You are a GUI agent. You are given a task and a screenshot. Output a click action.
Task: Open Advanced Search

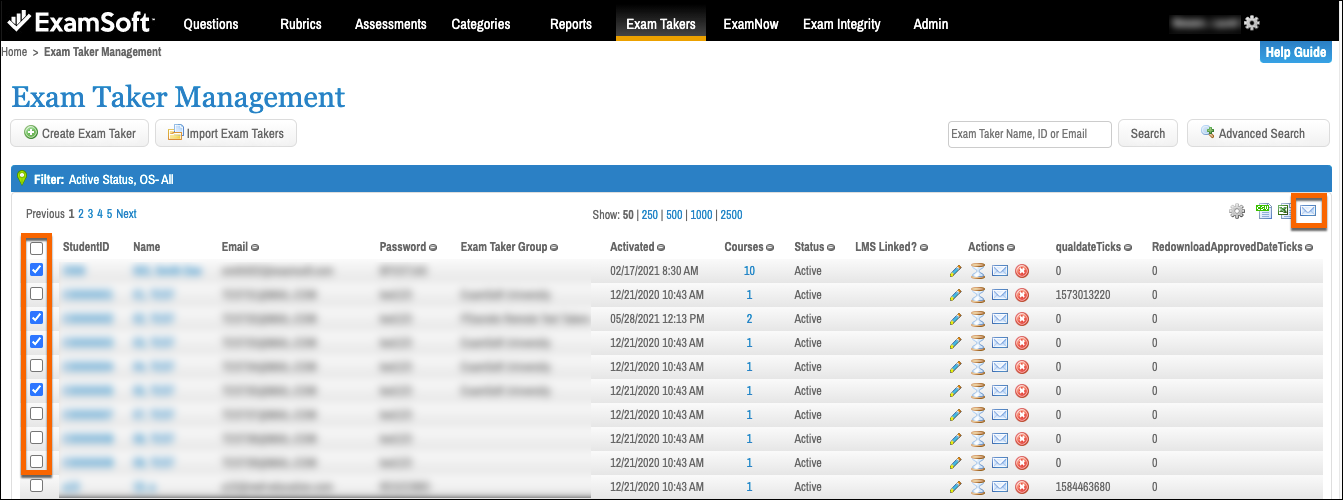[x=1258, y=133]
